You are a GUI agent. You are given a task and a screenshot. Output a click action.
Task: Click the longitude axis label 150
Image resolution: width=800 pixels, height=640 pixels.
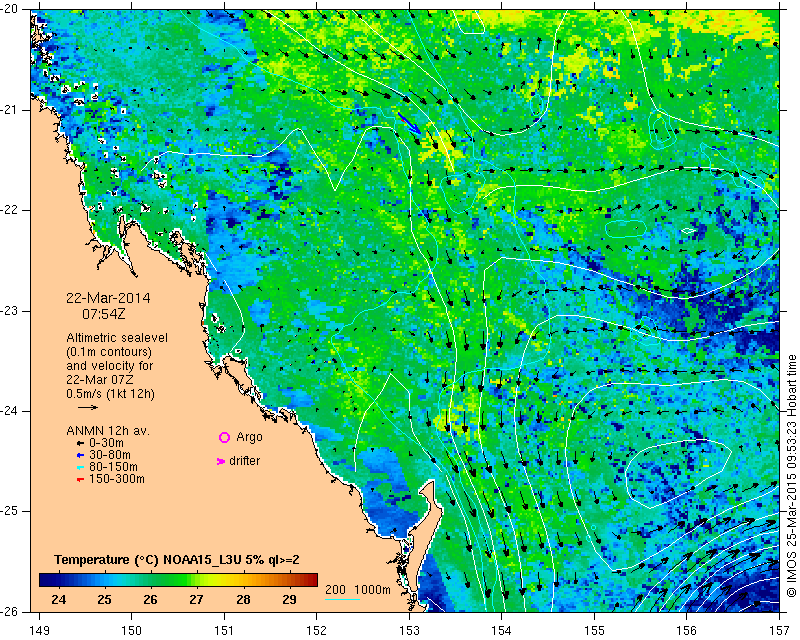tap(132, 631)
